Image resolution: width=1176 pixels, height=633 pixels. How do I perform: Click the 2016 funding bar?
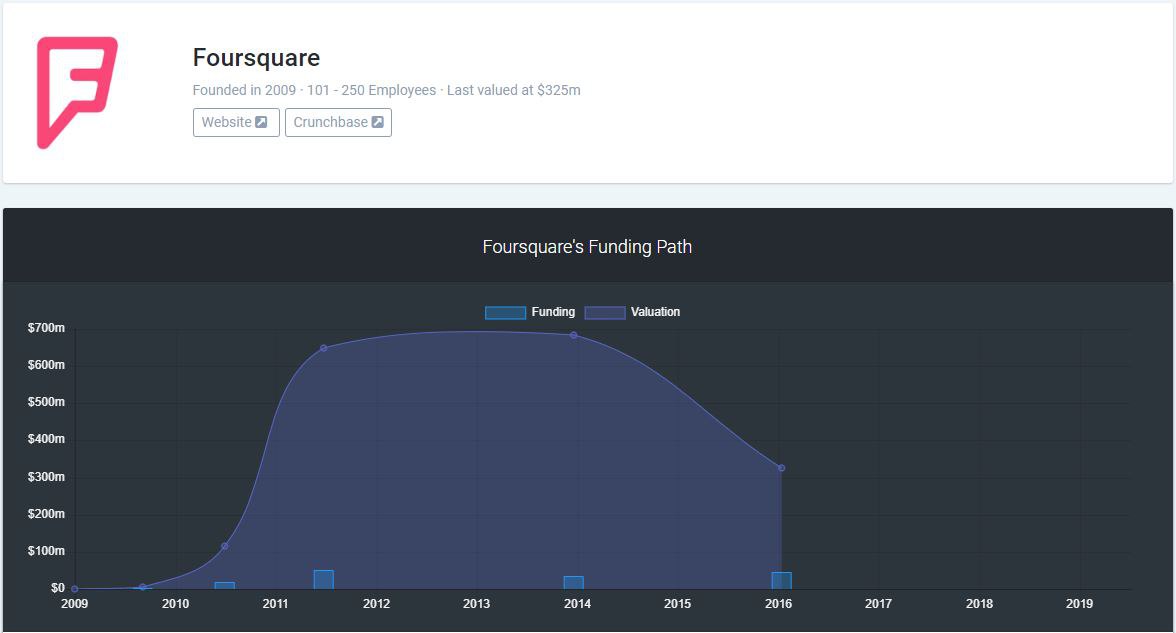coord(782,580)
